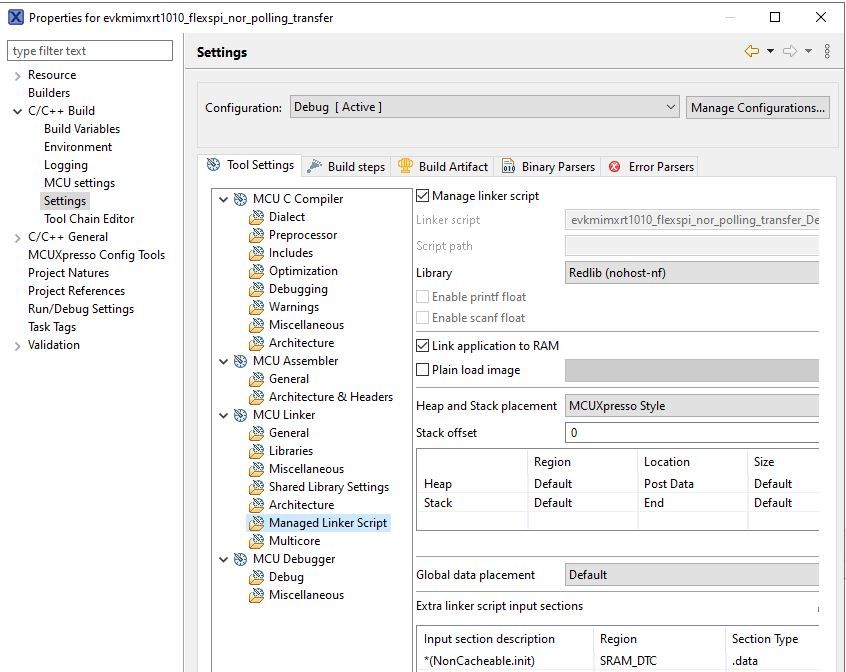The image size is (846, 672).
Task: Open the Error Parsers tab
Action: tap(651, 167)
